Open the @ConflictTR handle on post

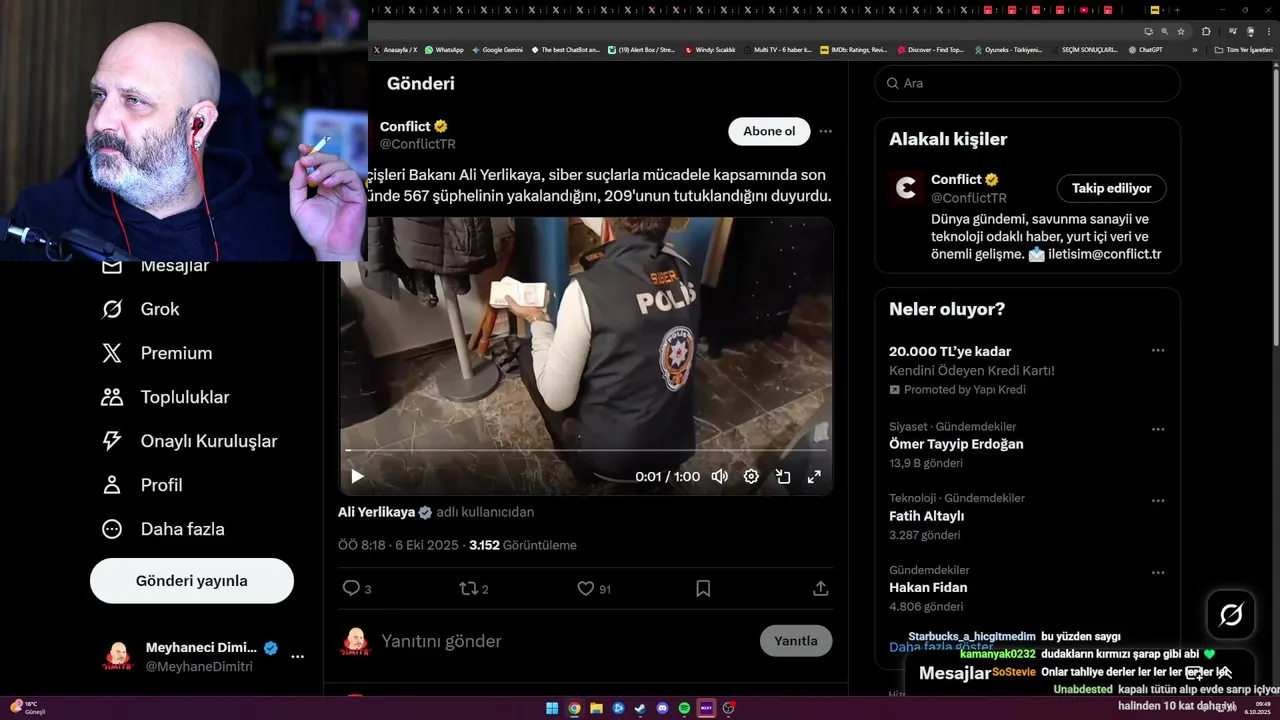tap(417, 144)
